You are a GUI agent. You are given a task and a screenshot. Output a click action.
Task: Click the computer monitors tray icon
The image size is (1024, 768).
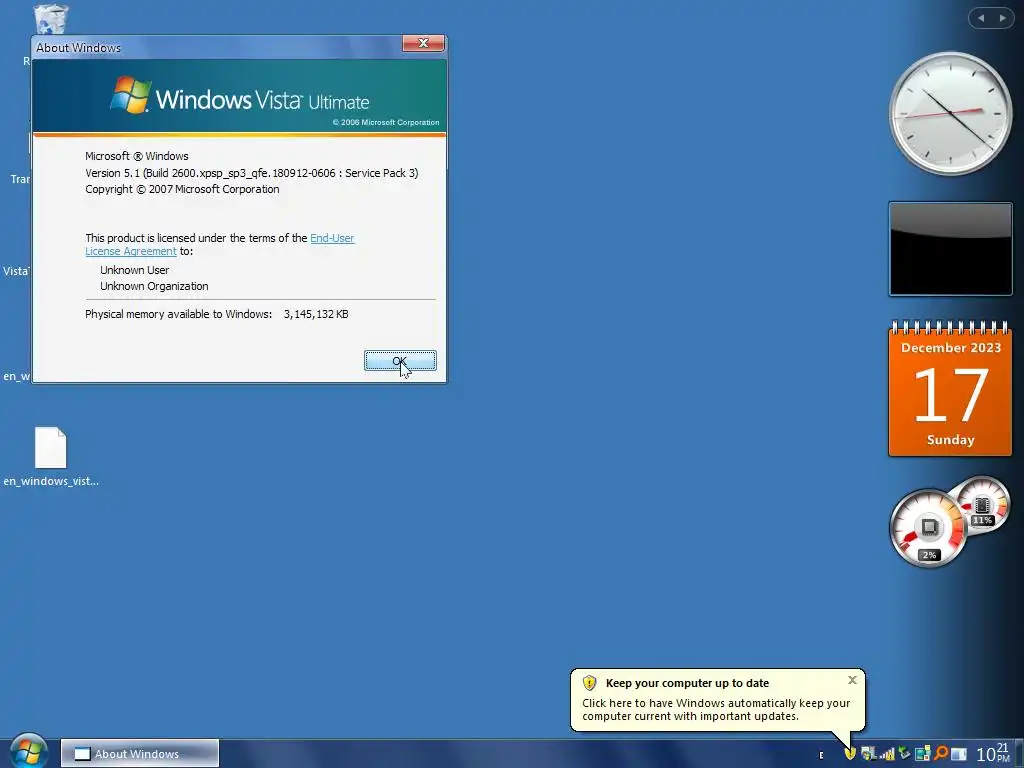click(x=869, y=753)
